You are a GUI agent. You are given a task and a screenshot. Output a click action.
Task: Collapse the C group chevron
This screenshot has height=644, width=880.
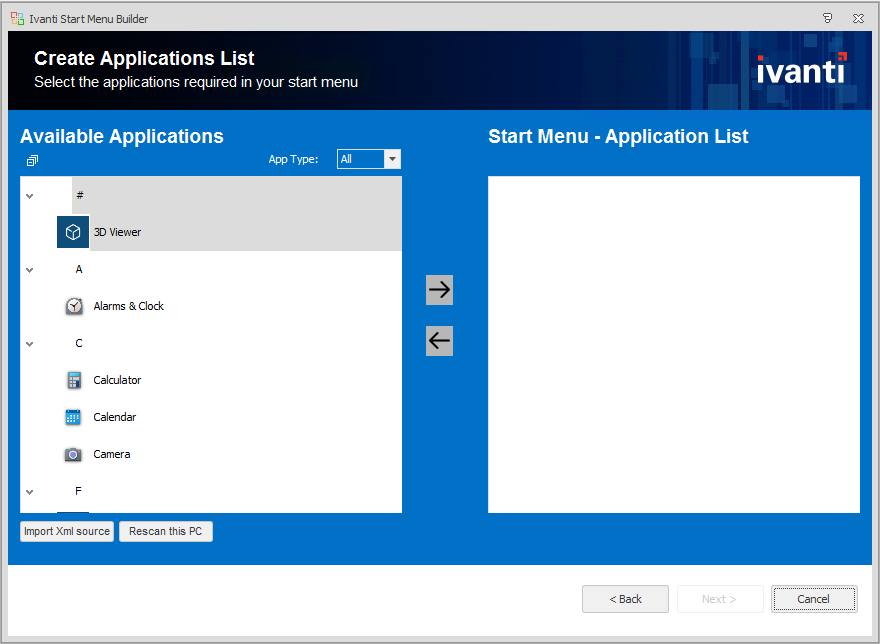[x=30, y=344]
